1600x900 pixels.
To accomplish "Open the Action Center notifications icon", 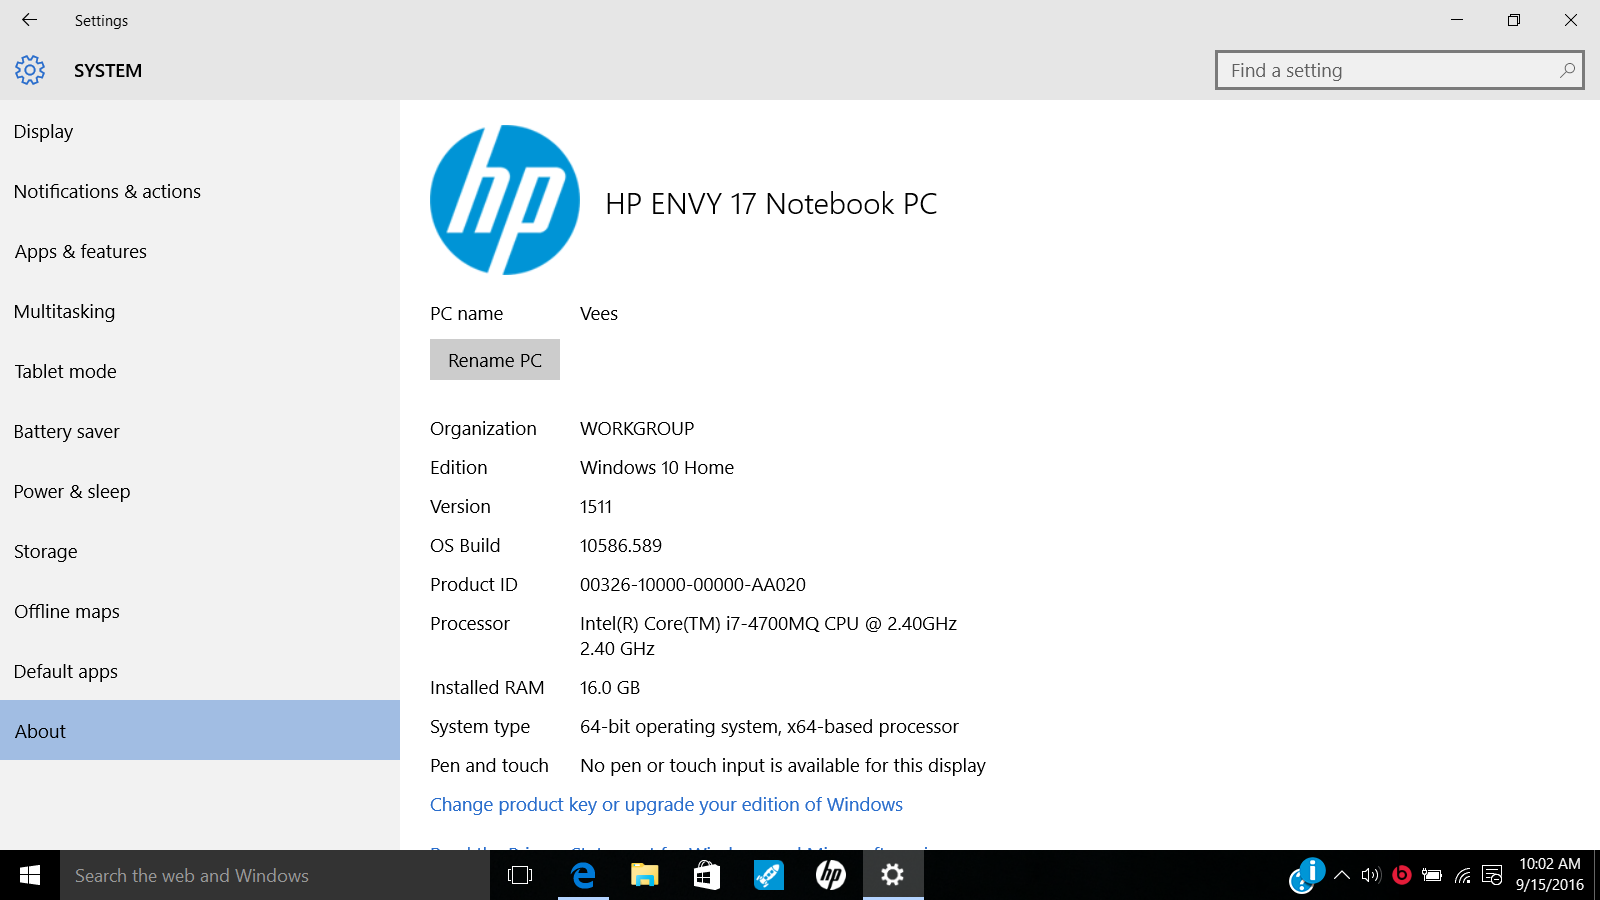I will pyautogui.click(x=1492, y=875).
